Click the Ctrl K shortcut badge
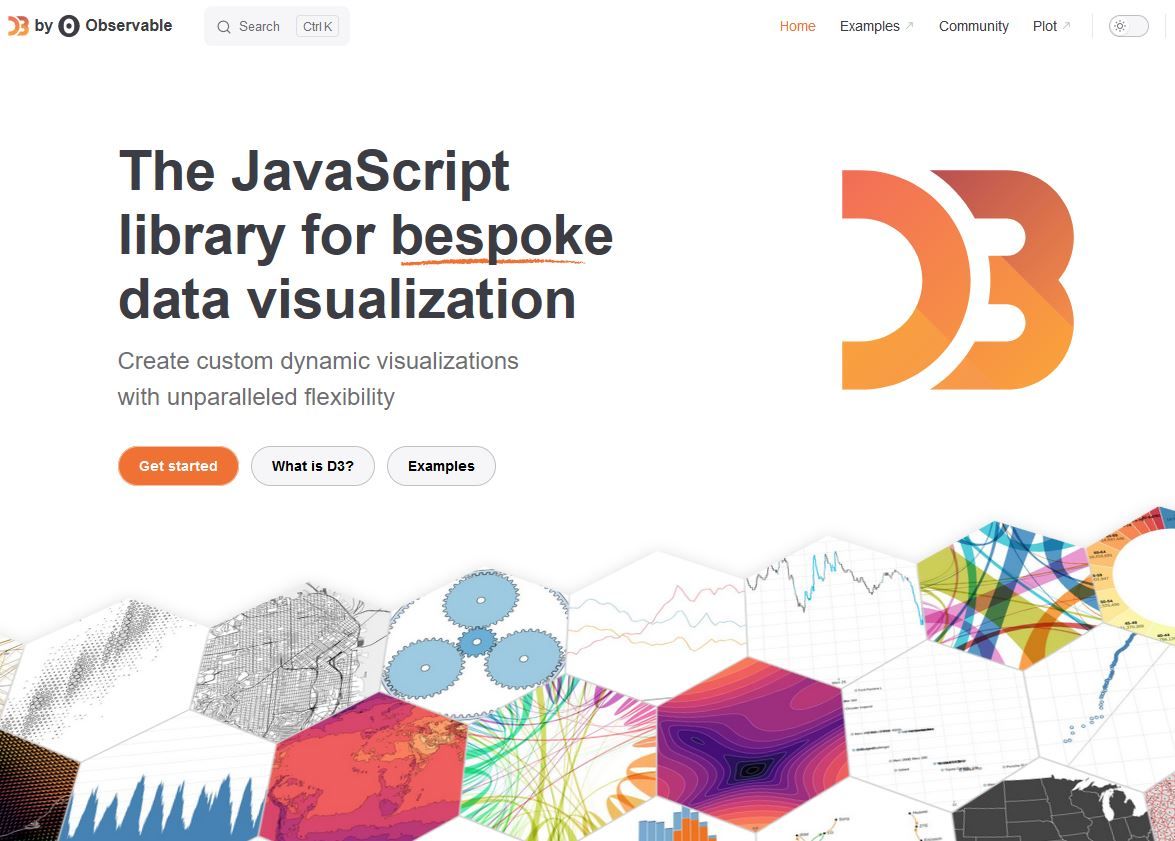Screen dimensions: 1175x841 [x=317, y=26]
